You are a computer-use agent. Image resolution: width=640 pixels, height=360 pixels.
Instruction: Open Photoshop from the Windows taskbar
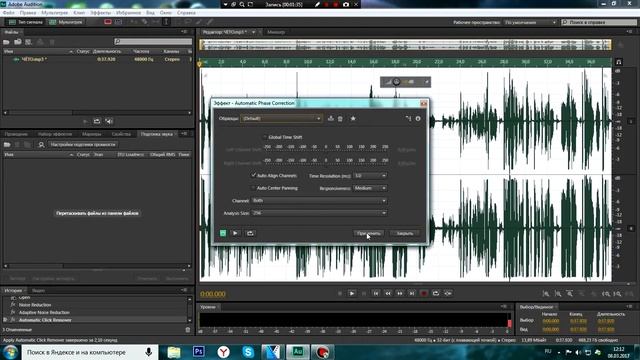(199, 352)
